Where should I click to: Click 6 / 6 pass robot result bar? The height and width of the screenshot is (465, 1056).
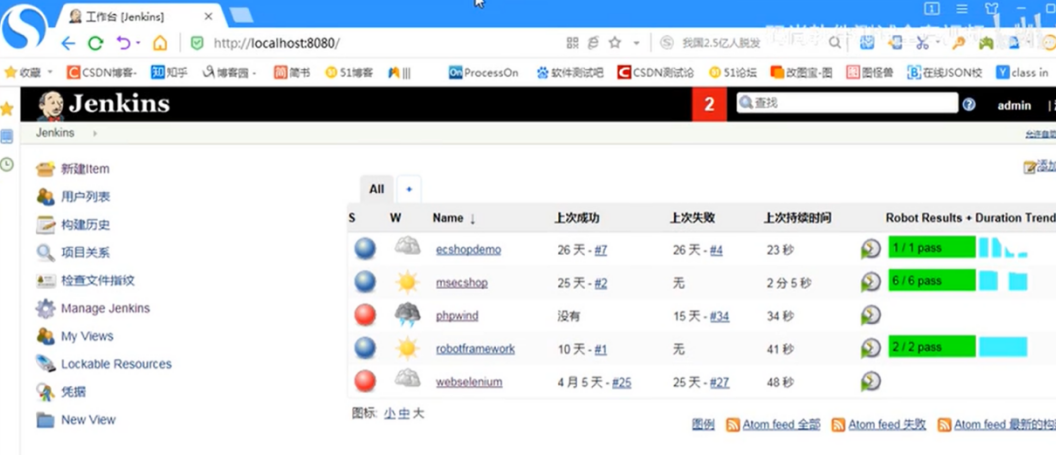pyautogui.click(x=931, y=280)
